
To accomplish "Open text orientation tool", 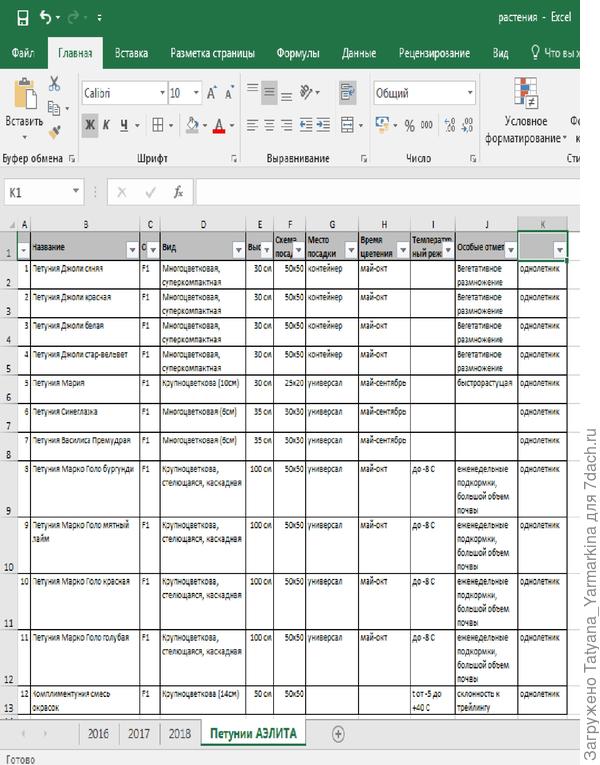I will 306,92.
